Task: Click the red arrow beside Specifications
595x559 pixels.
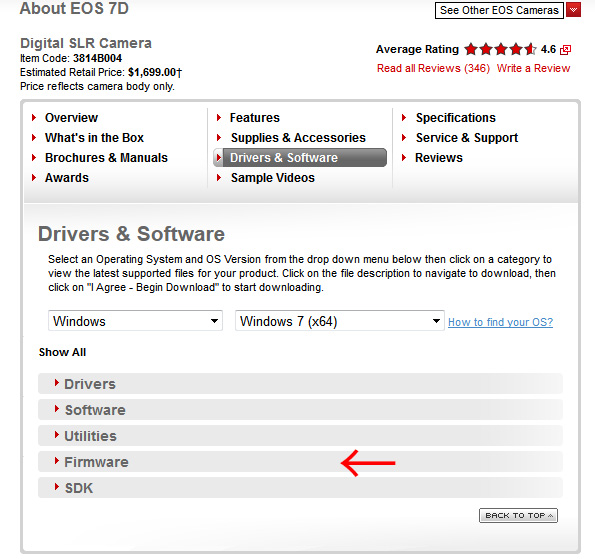Action: click(x=404, y=118)
